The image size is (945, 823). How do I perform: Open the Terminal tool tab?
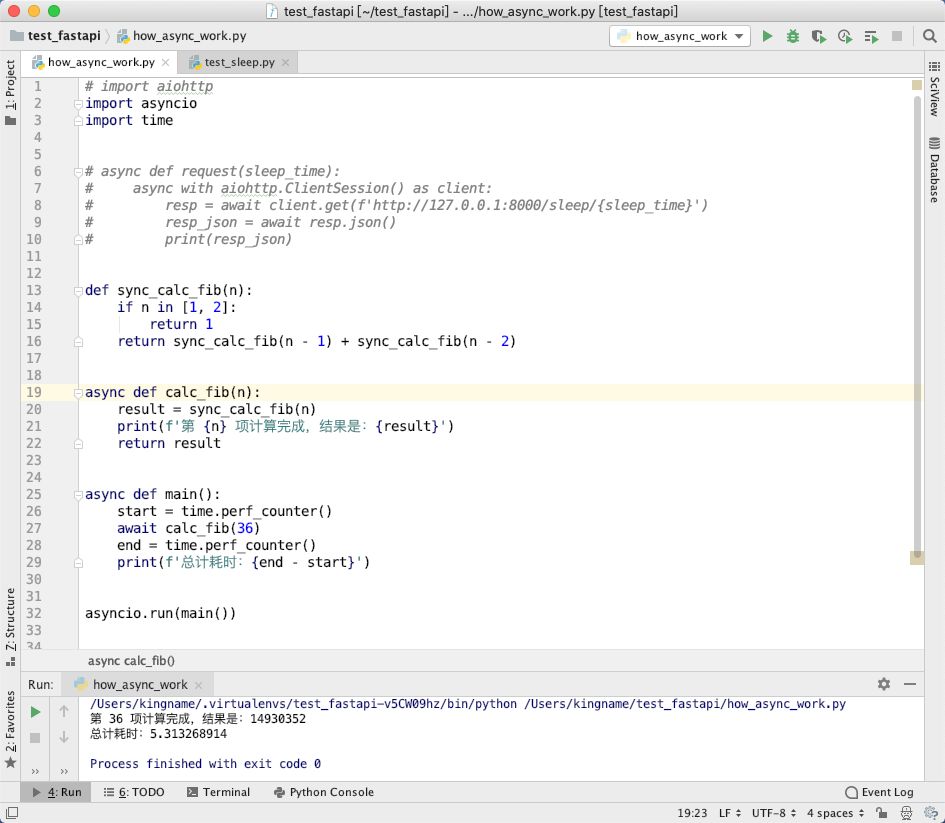(x=218, y=792)
